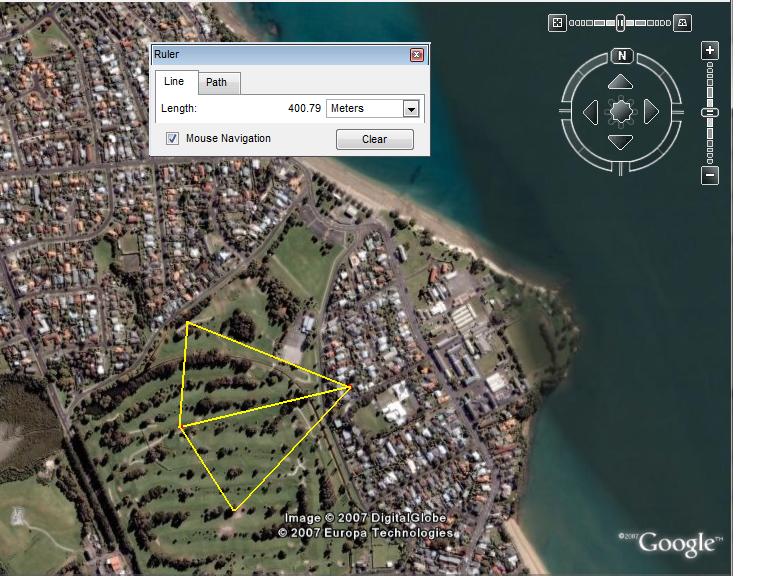Pan map right with compass arrow
The width and height of the screenshot is (760, 576).
(x=651, y=112)
